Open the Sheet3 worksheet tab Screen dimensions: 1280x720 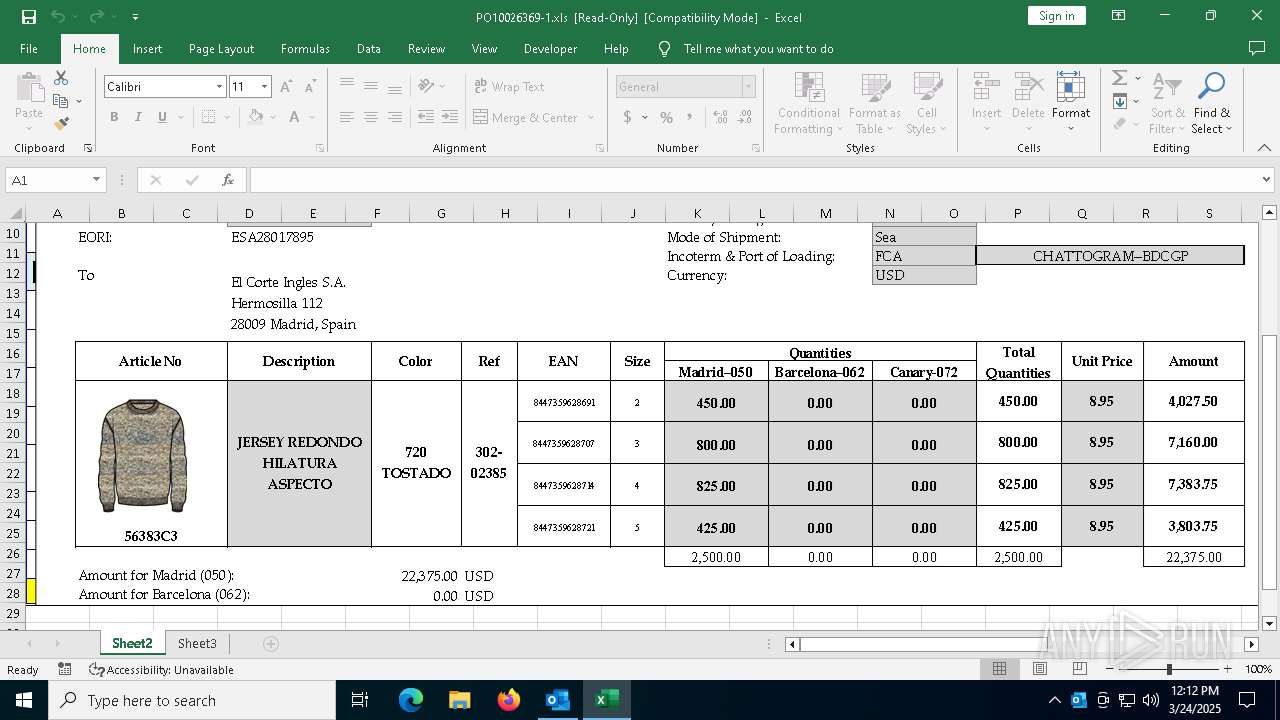point(197,644)
